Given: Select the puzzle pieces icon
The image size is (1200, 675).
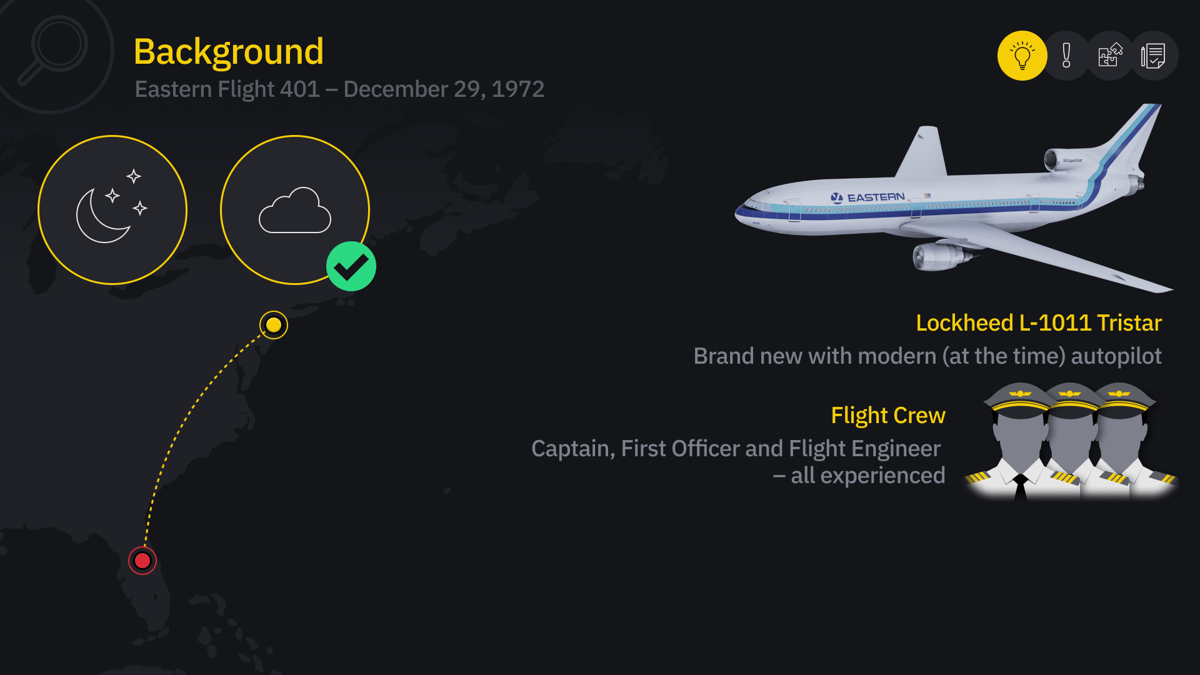Looking at the screenshot, I should point(1110,56).
